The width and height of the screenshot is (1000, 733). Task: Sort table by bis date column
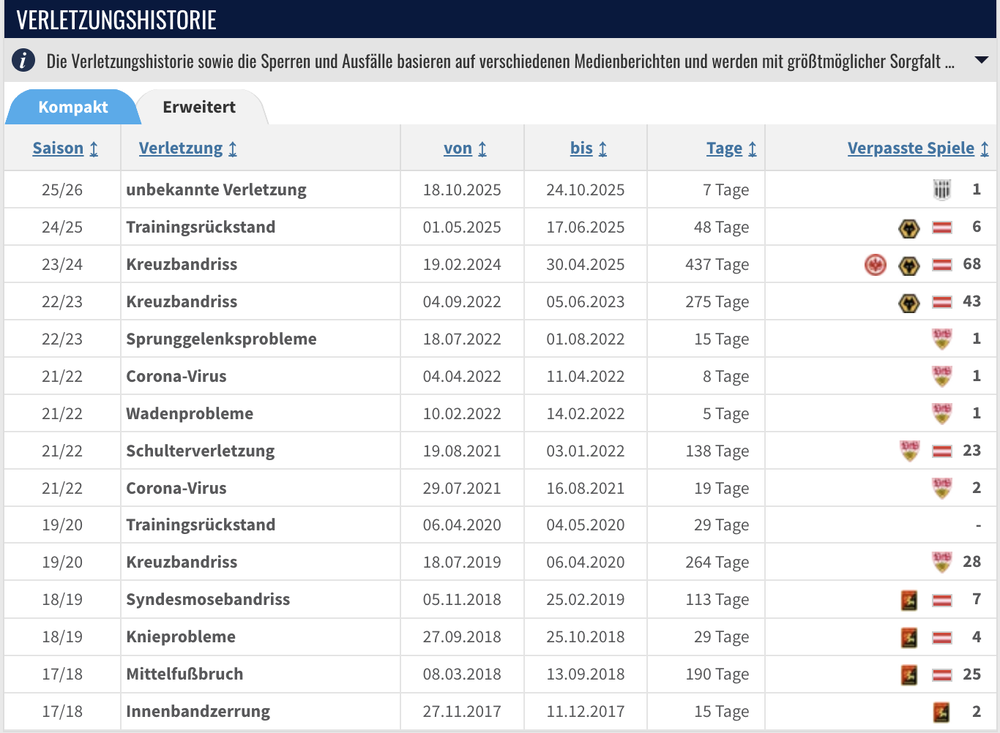(x=588, y=148)
